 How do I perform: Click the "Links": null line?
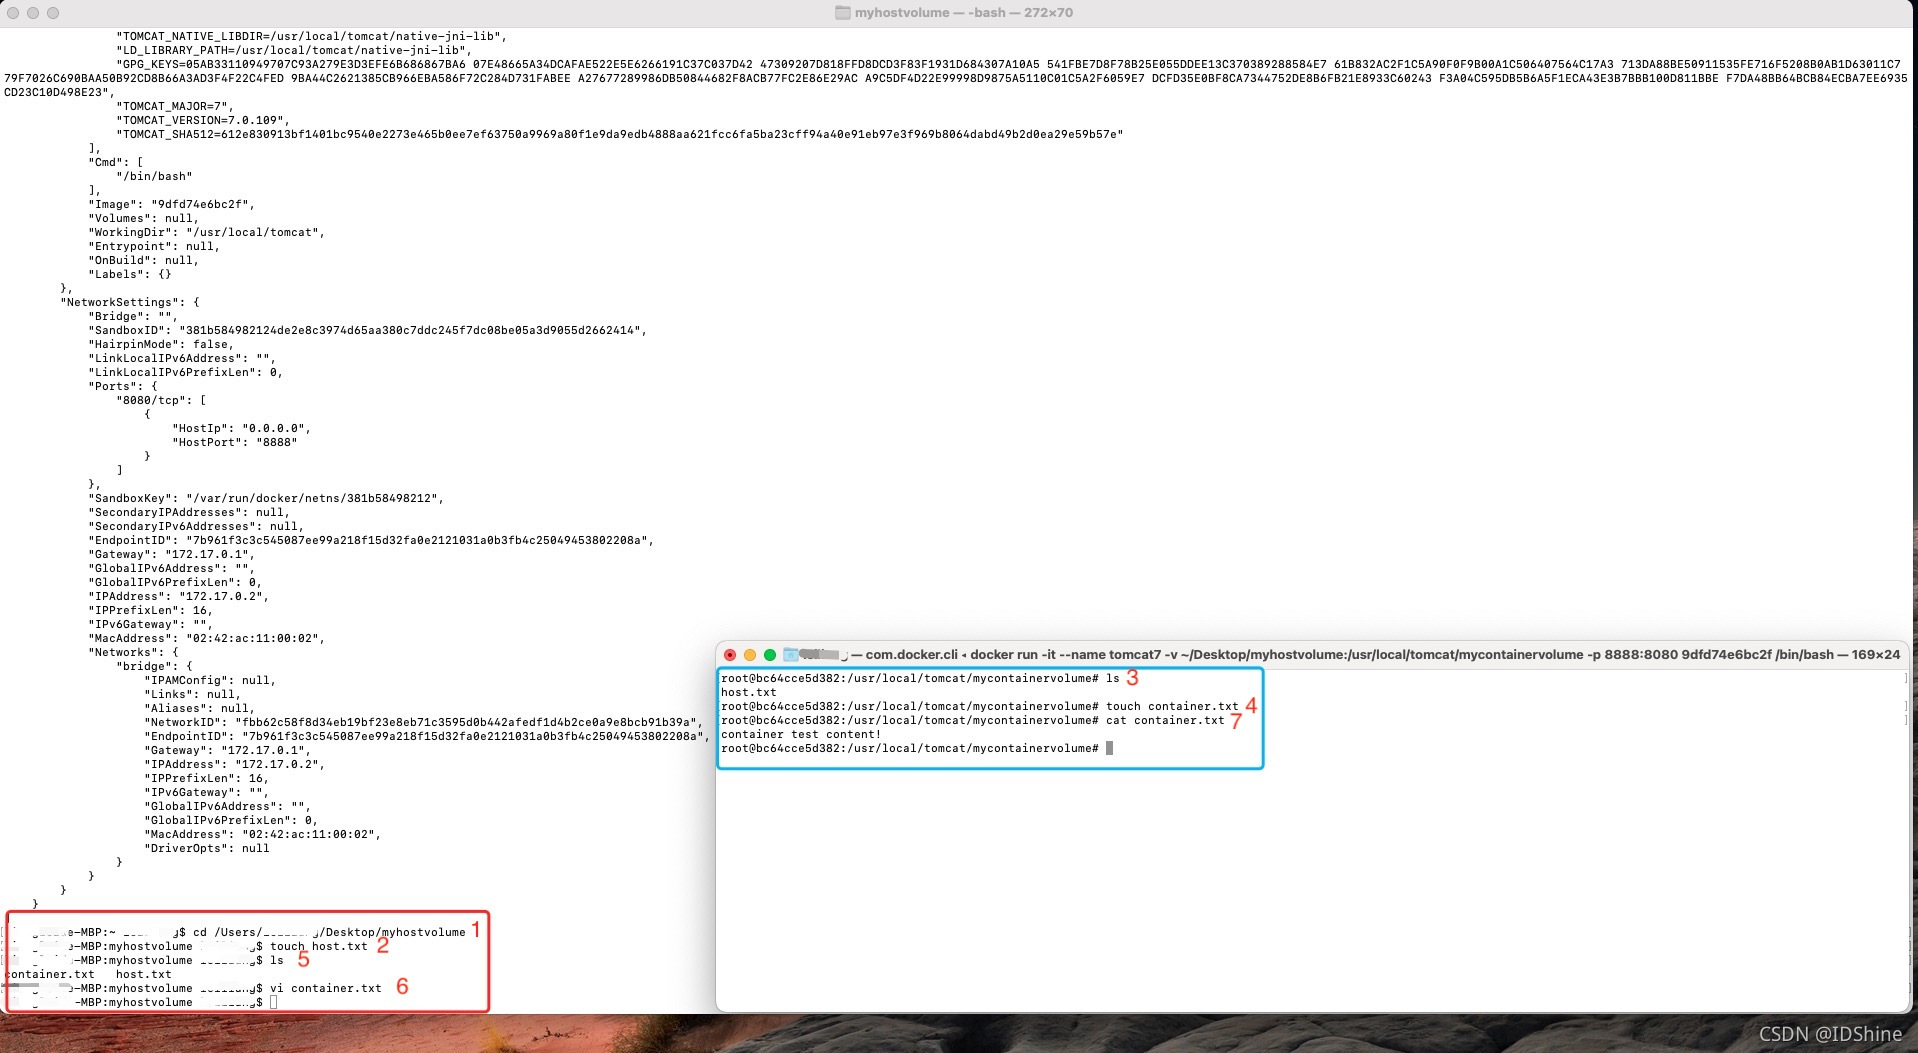[192, 694]
